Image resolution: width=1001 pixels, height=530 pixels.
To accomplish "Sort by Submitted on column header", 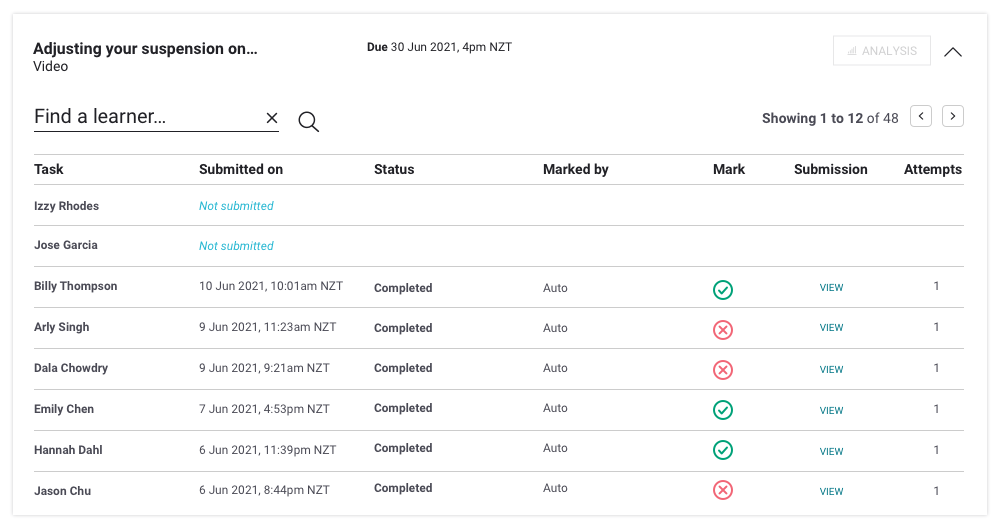I will click(241, 169).
